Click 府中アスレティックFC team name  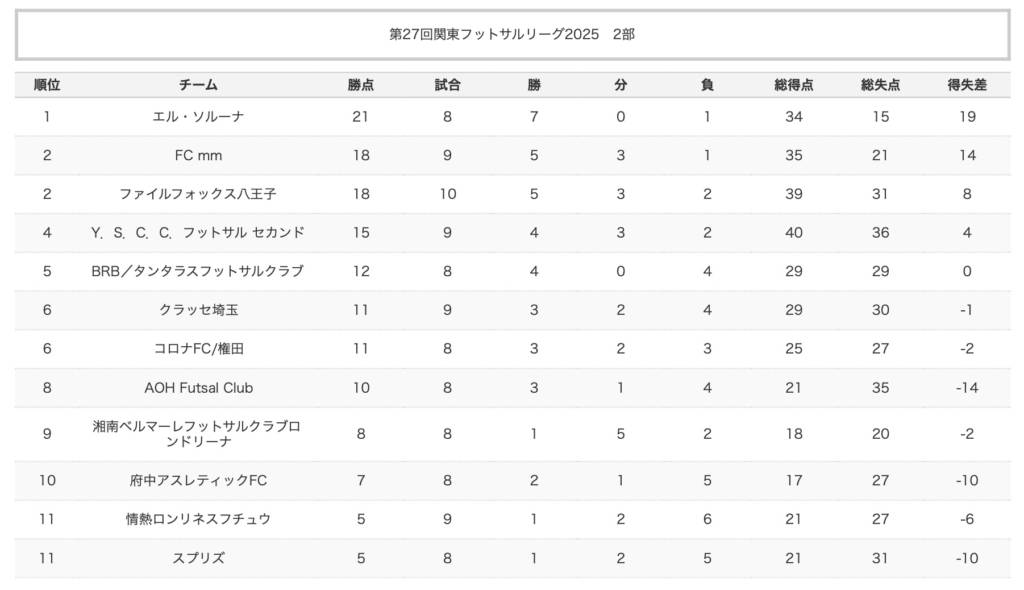pos(198,480)
